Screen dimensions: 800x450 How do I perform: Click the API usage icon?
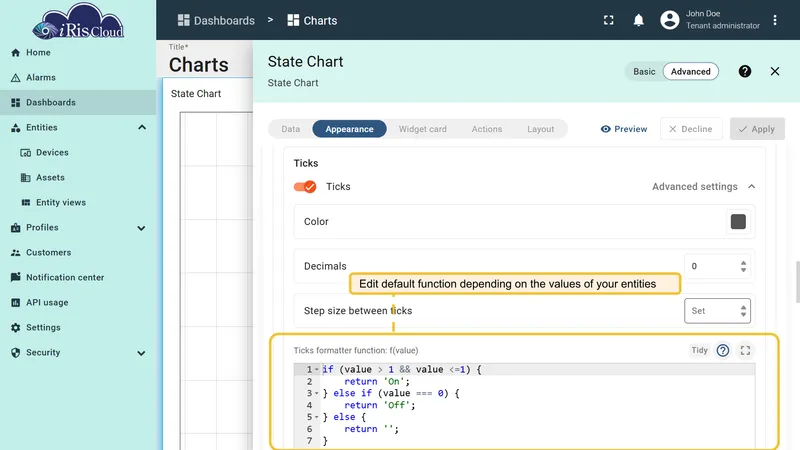pos(15,303)
